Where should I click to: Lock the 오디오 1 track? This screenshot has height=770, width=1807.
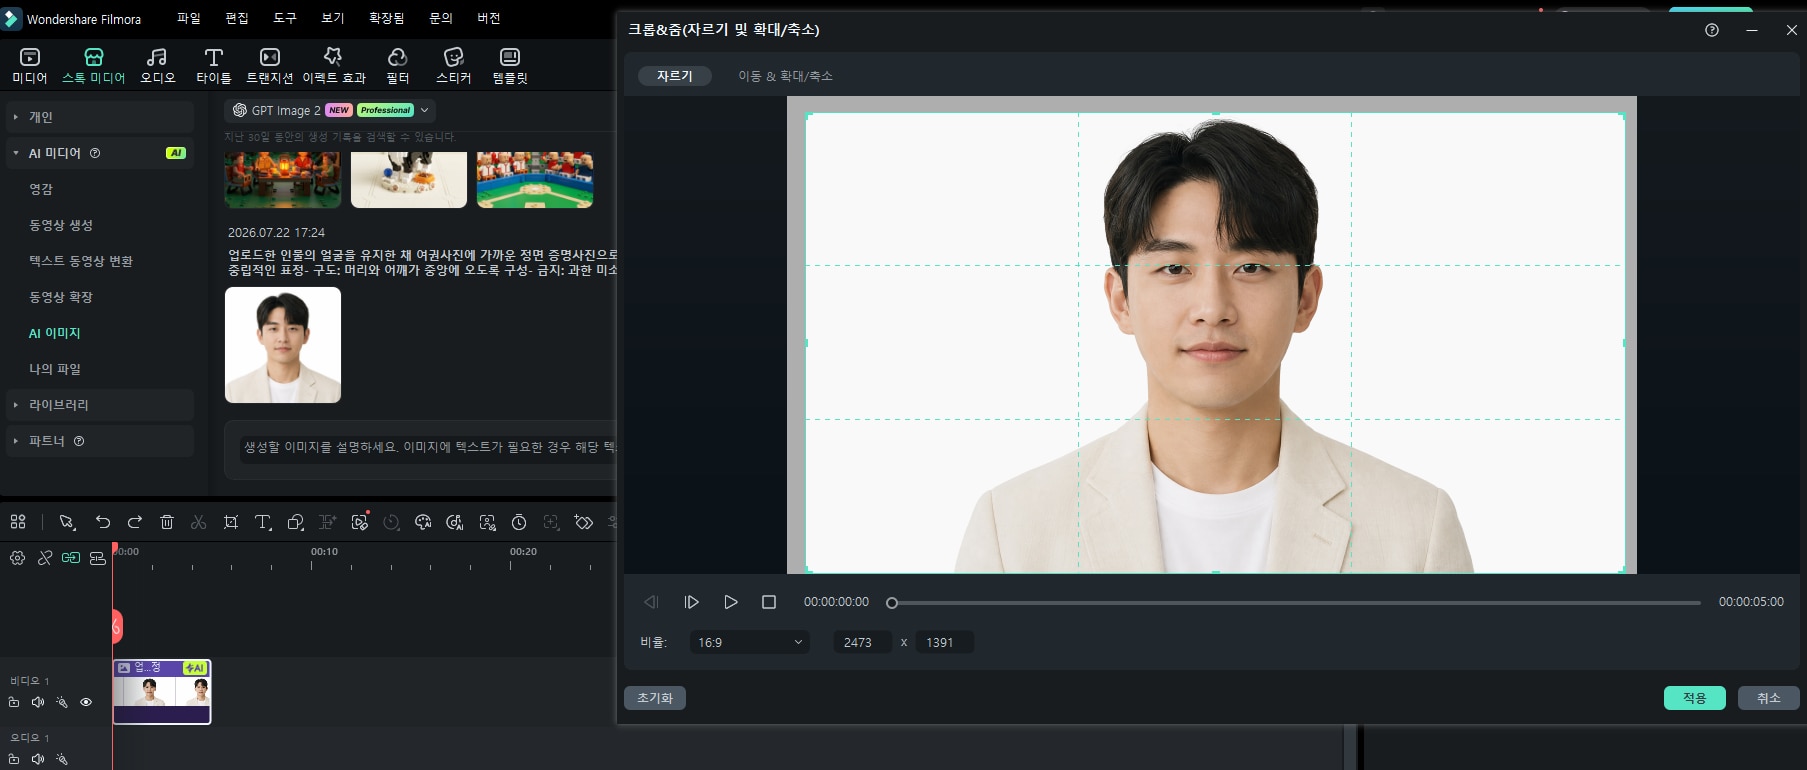tap(14, 759)
